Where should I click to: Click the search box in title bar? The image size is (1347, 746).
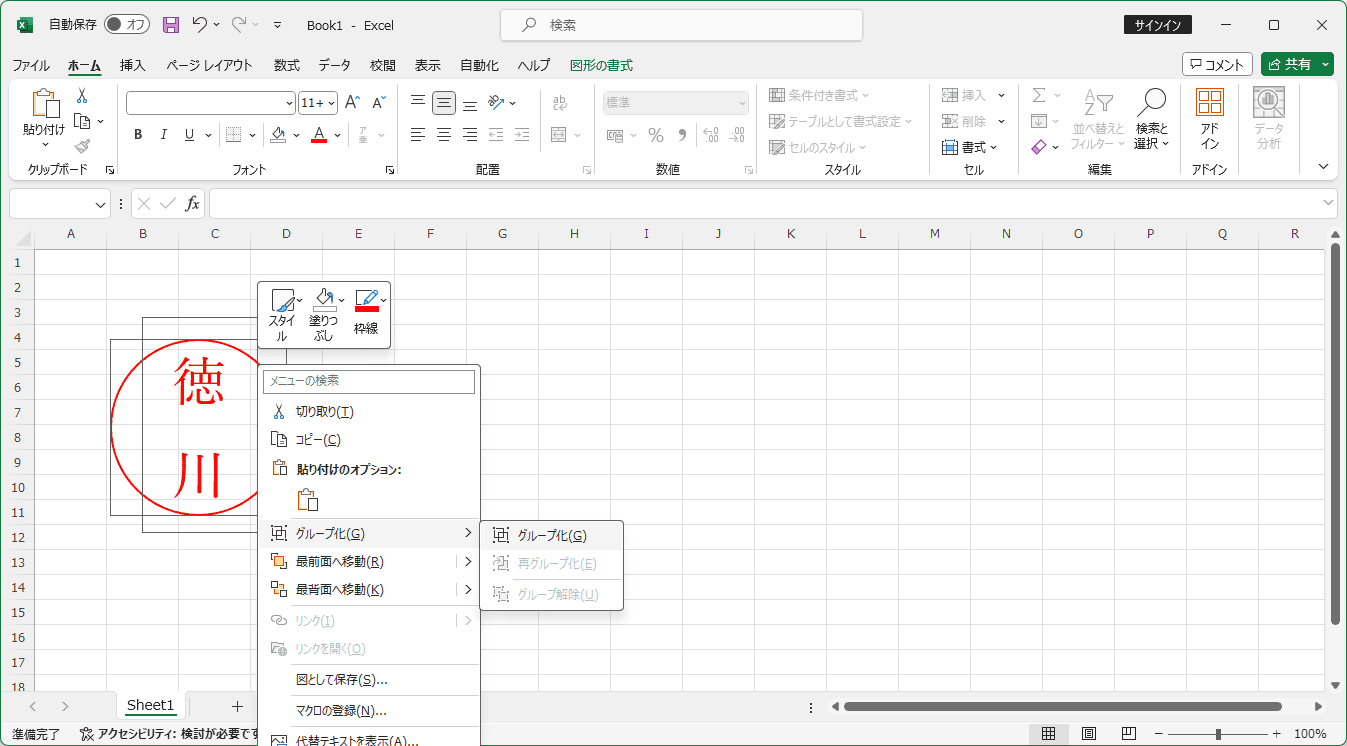(x=680, y=25)
